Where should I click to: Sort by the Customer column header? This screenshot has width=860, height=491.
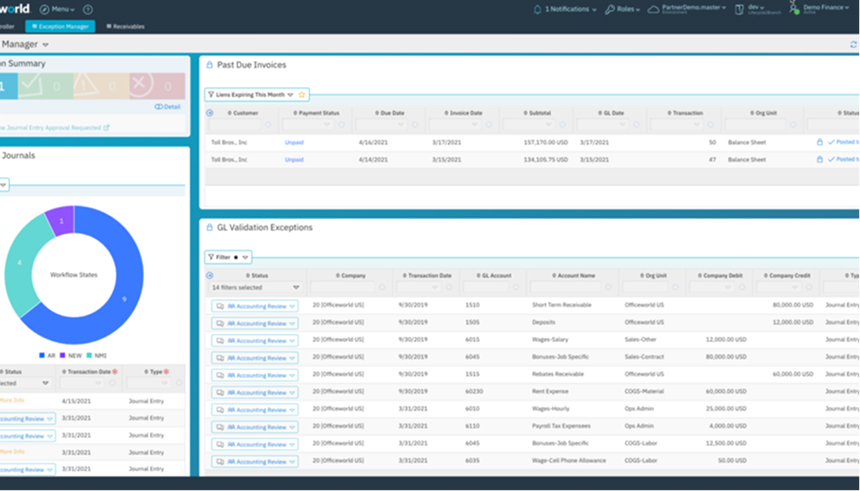[243, 113]
